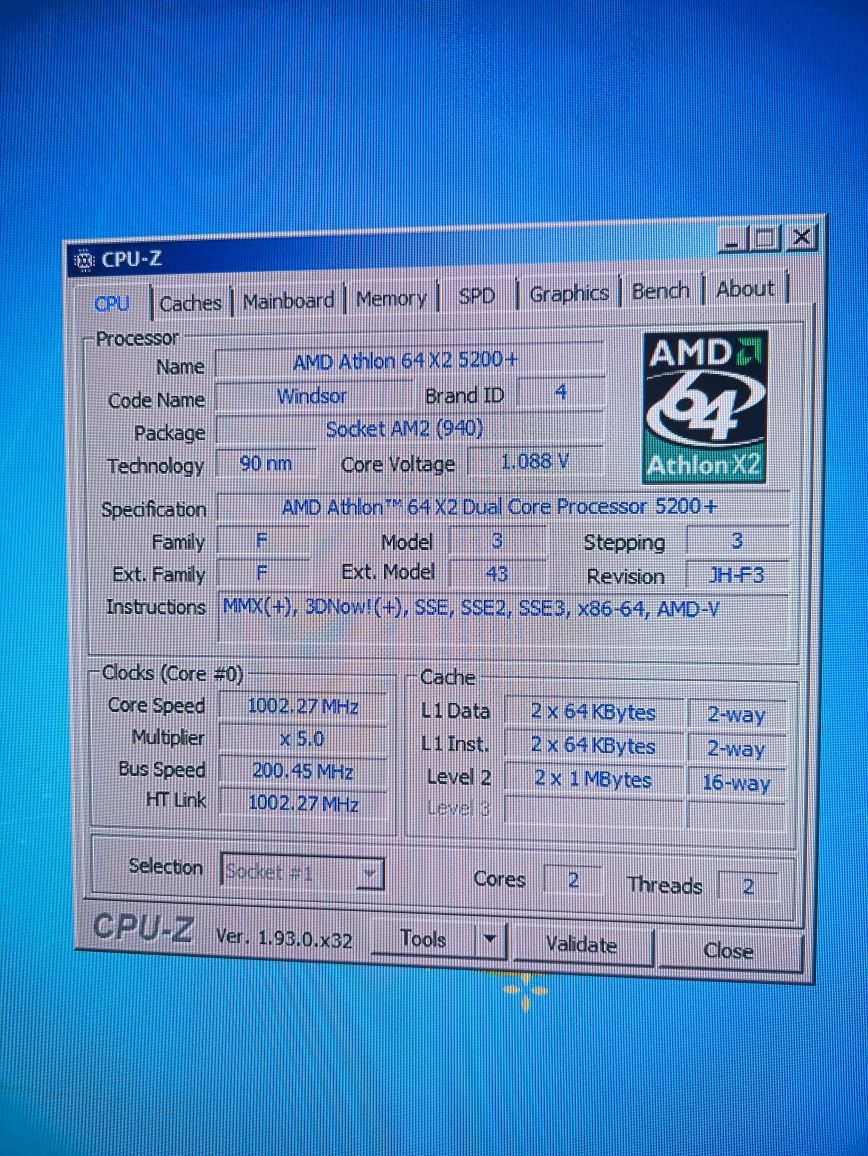Screen dimensions: 868x1156
Task: Switch to the Caches tab
Action: point(190,303)
